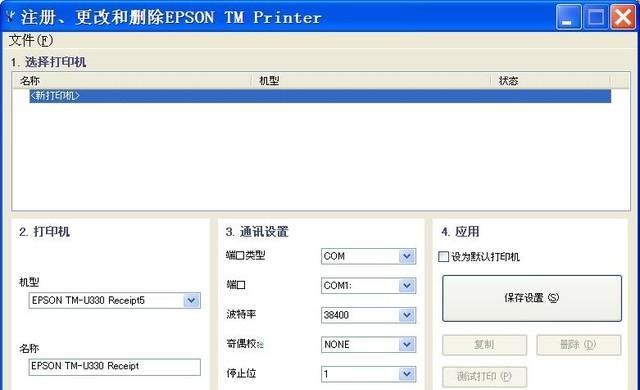This screenshot has height=390, width=640.
Task: Click the application icon in title bar
Action: coord(11,17)
